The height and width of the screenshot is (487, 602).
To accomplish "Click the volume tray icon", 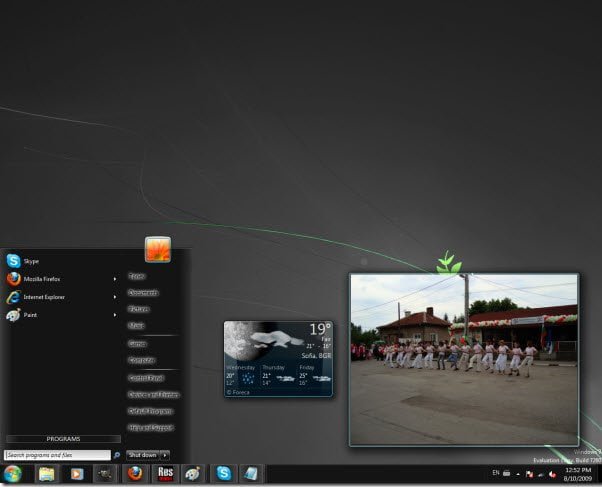I will 552,475.
